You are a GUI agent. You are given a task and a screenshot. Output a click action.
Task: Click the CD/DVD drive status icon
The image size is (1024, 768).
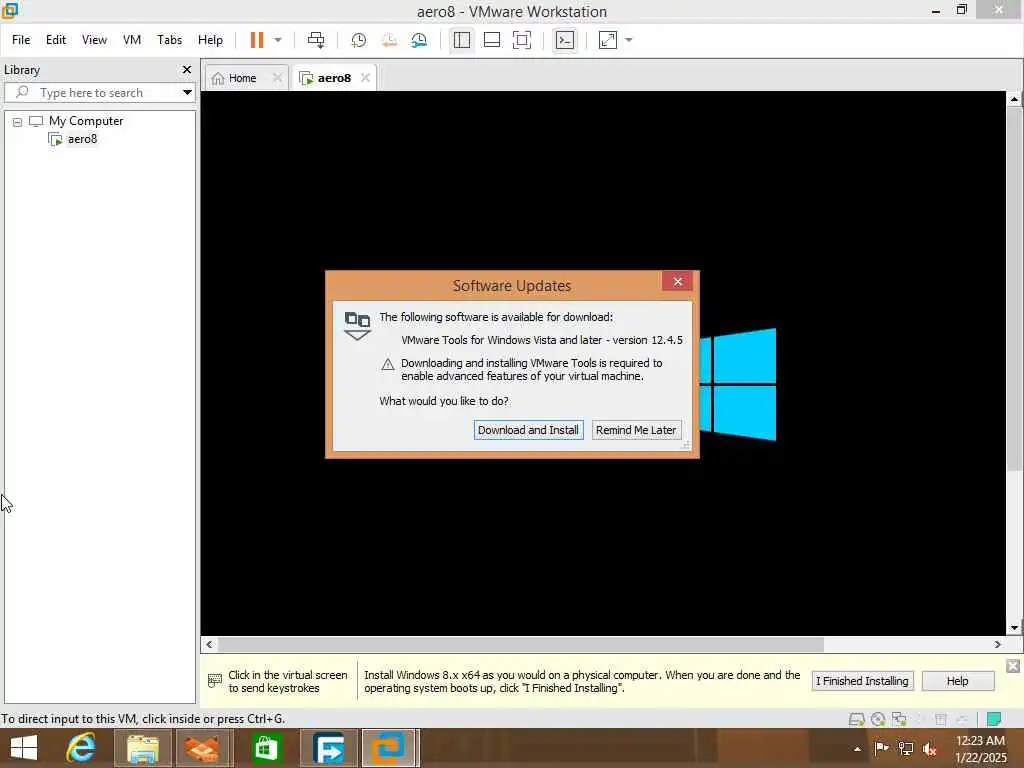click(878, 720)
